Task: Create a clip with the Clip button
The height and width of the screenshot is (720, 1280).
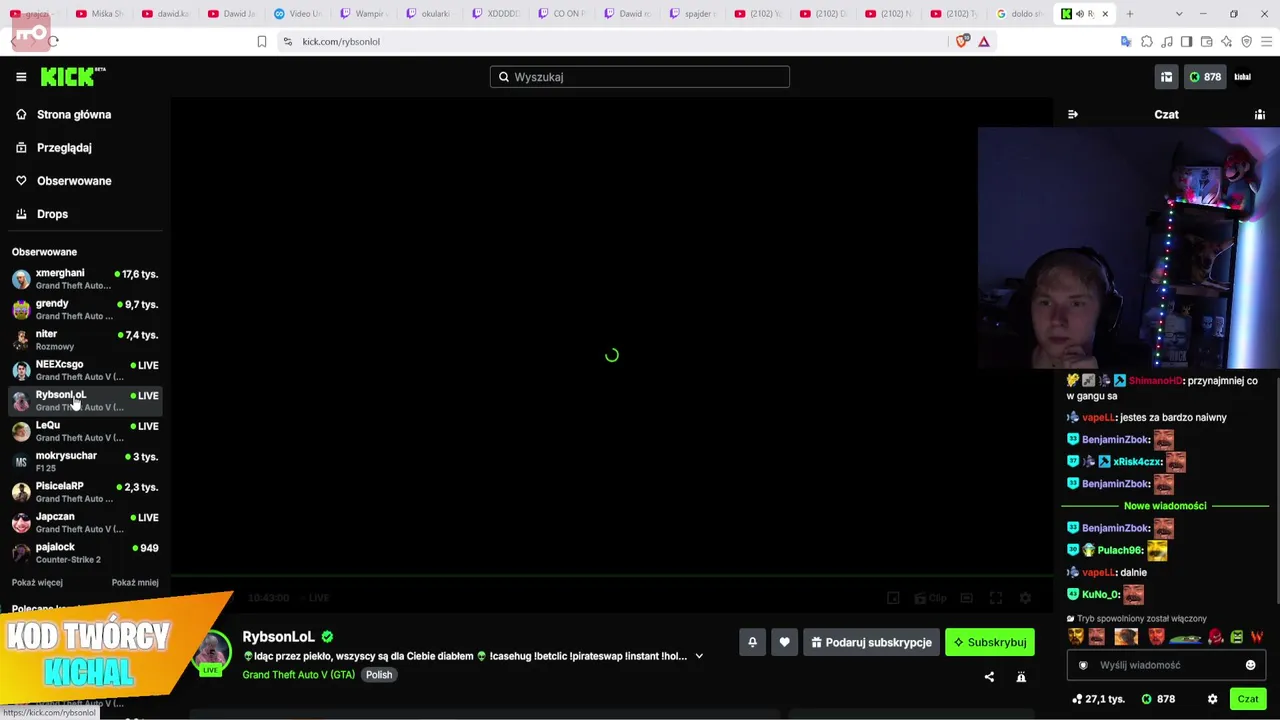Action: pyautogui.click(x=931, y=598)
